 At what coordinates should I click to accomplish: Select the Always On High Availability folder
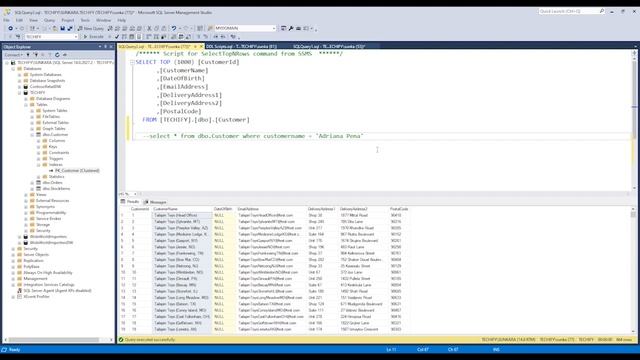pyautogui.click(x=48, y=273)
